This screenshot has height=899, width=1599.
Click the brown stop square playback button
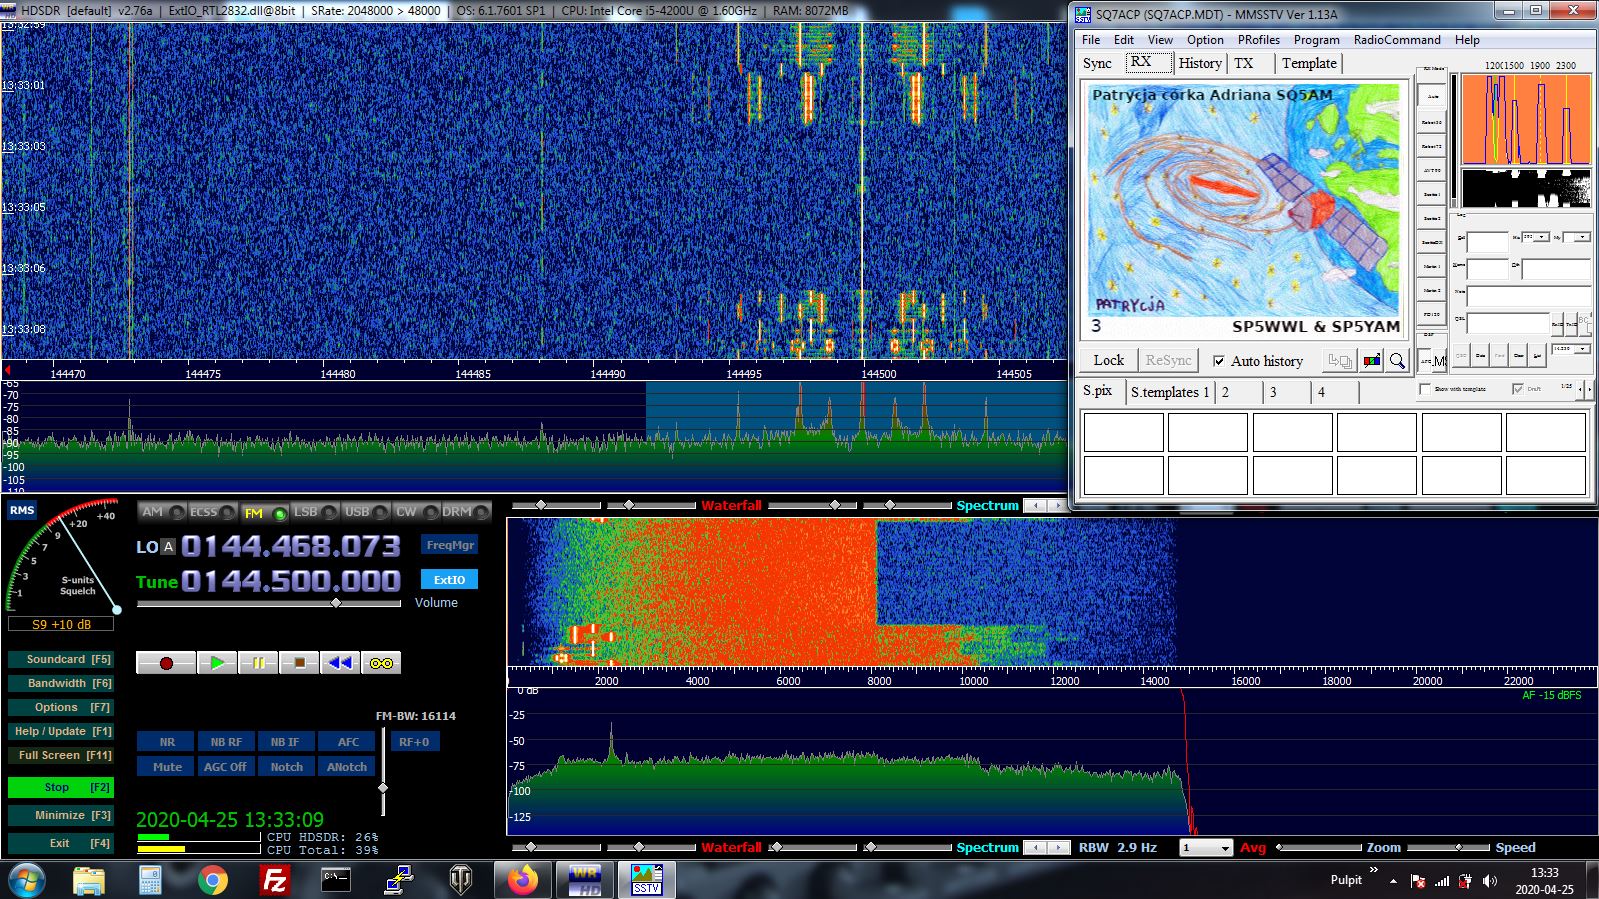pyautogui.click(x=299, y=663)
